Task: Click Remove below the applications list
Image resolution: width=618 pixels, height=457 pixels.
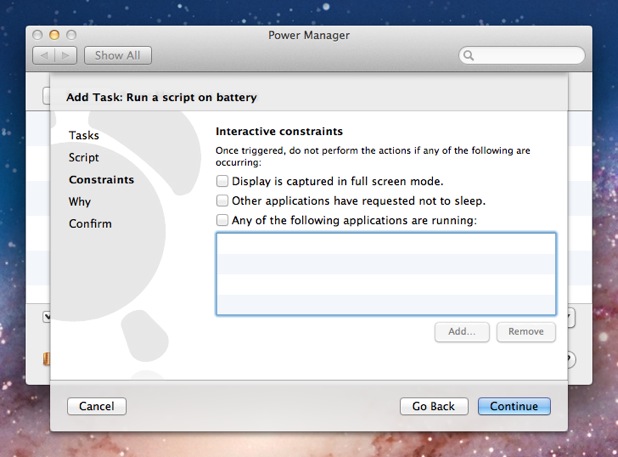Action: pos(526,332)
